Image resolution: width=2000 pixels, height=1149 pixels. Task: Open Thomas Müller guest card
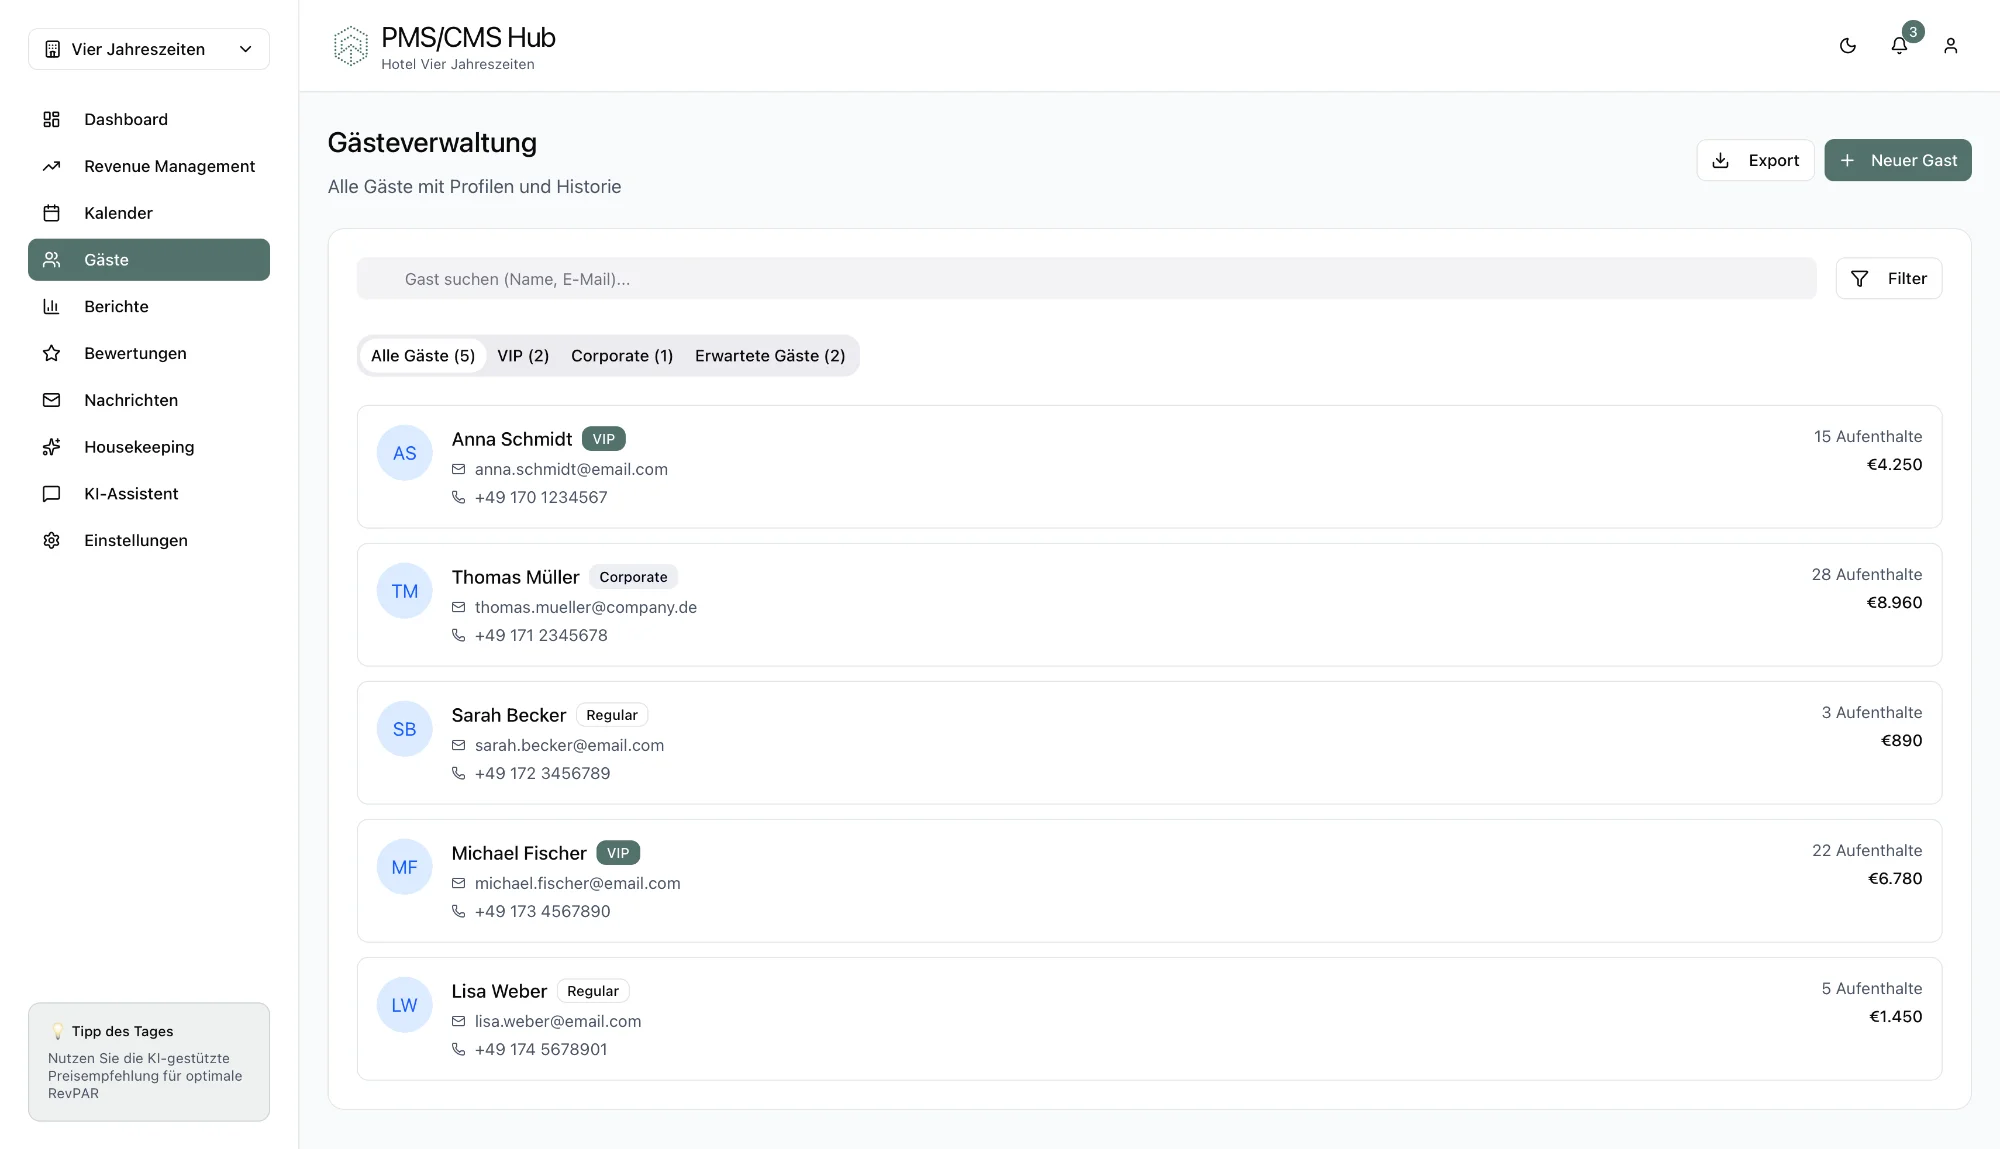[x=1148, y=605]
